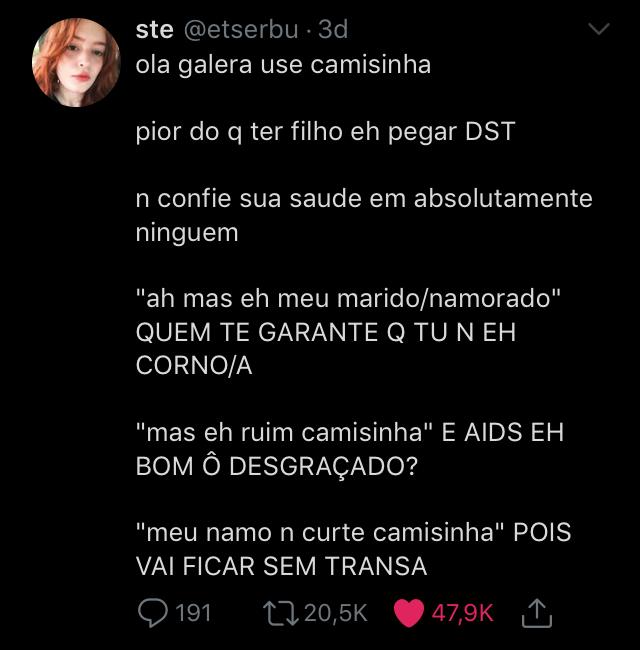Click the word "absolutamente" in the tweet
Image resolution: width=640 pixels, height=650 pixels.
pyautogui.click(x=503, y=198)
